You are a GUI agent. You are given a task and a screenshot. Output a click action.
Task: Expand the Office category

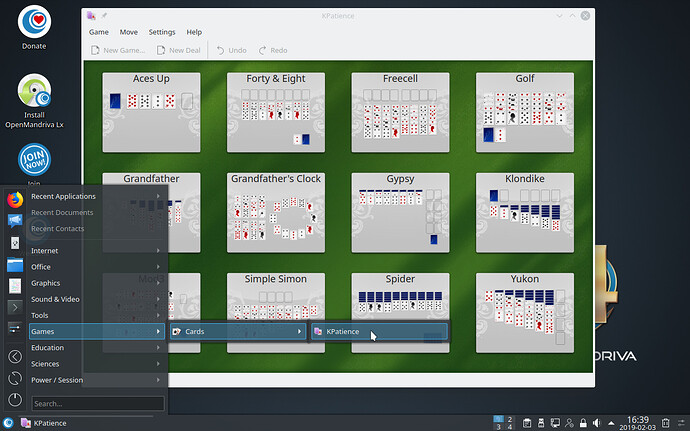pyautogui.click(x=96, y=267)
